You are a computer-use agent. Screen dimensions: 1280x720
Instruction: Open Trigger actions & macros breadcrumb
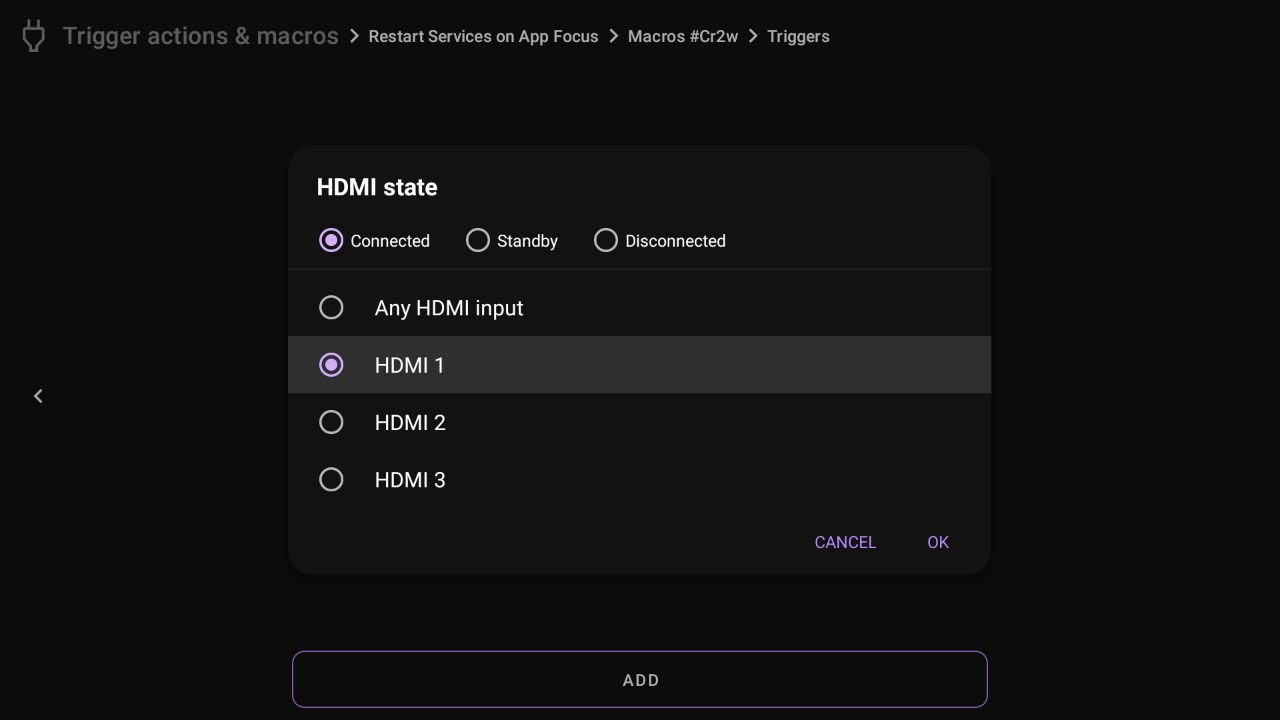pyautogui.click(x=200, y=36)
